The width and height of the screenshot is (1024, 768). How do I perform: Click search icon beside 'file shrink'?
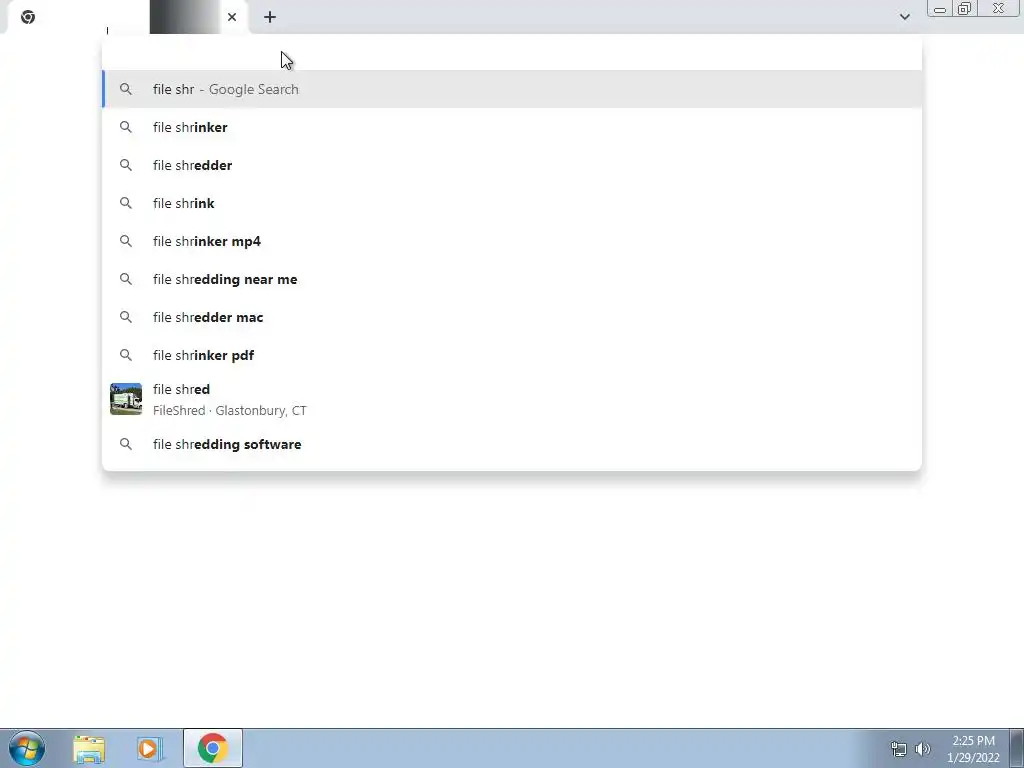(126, 203)
